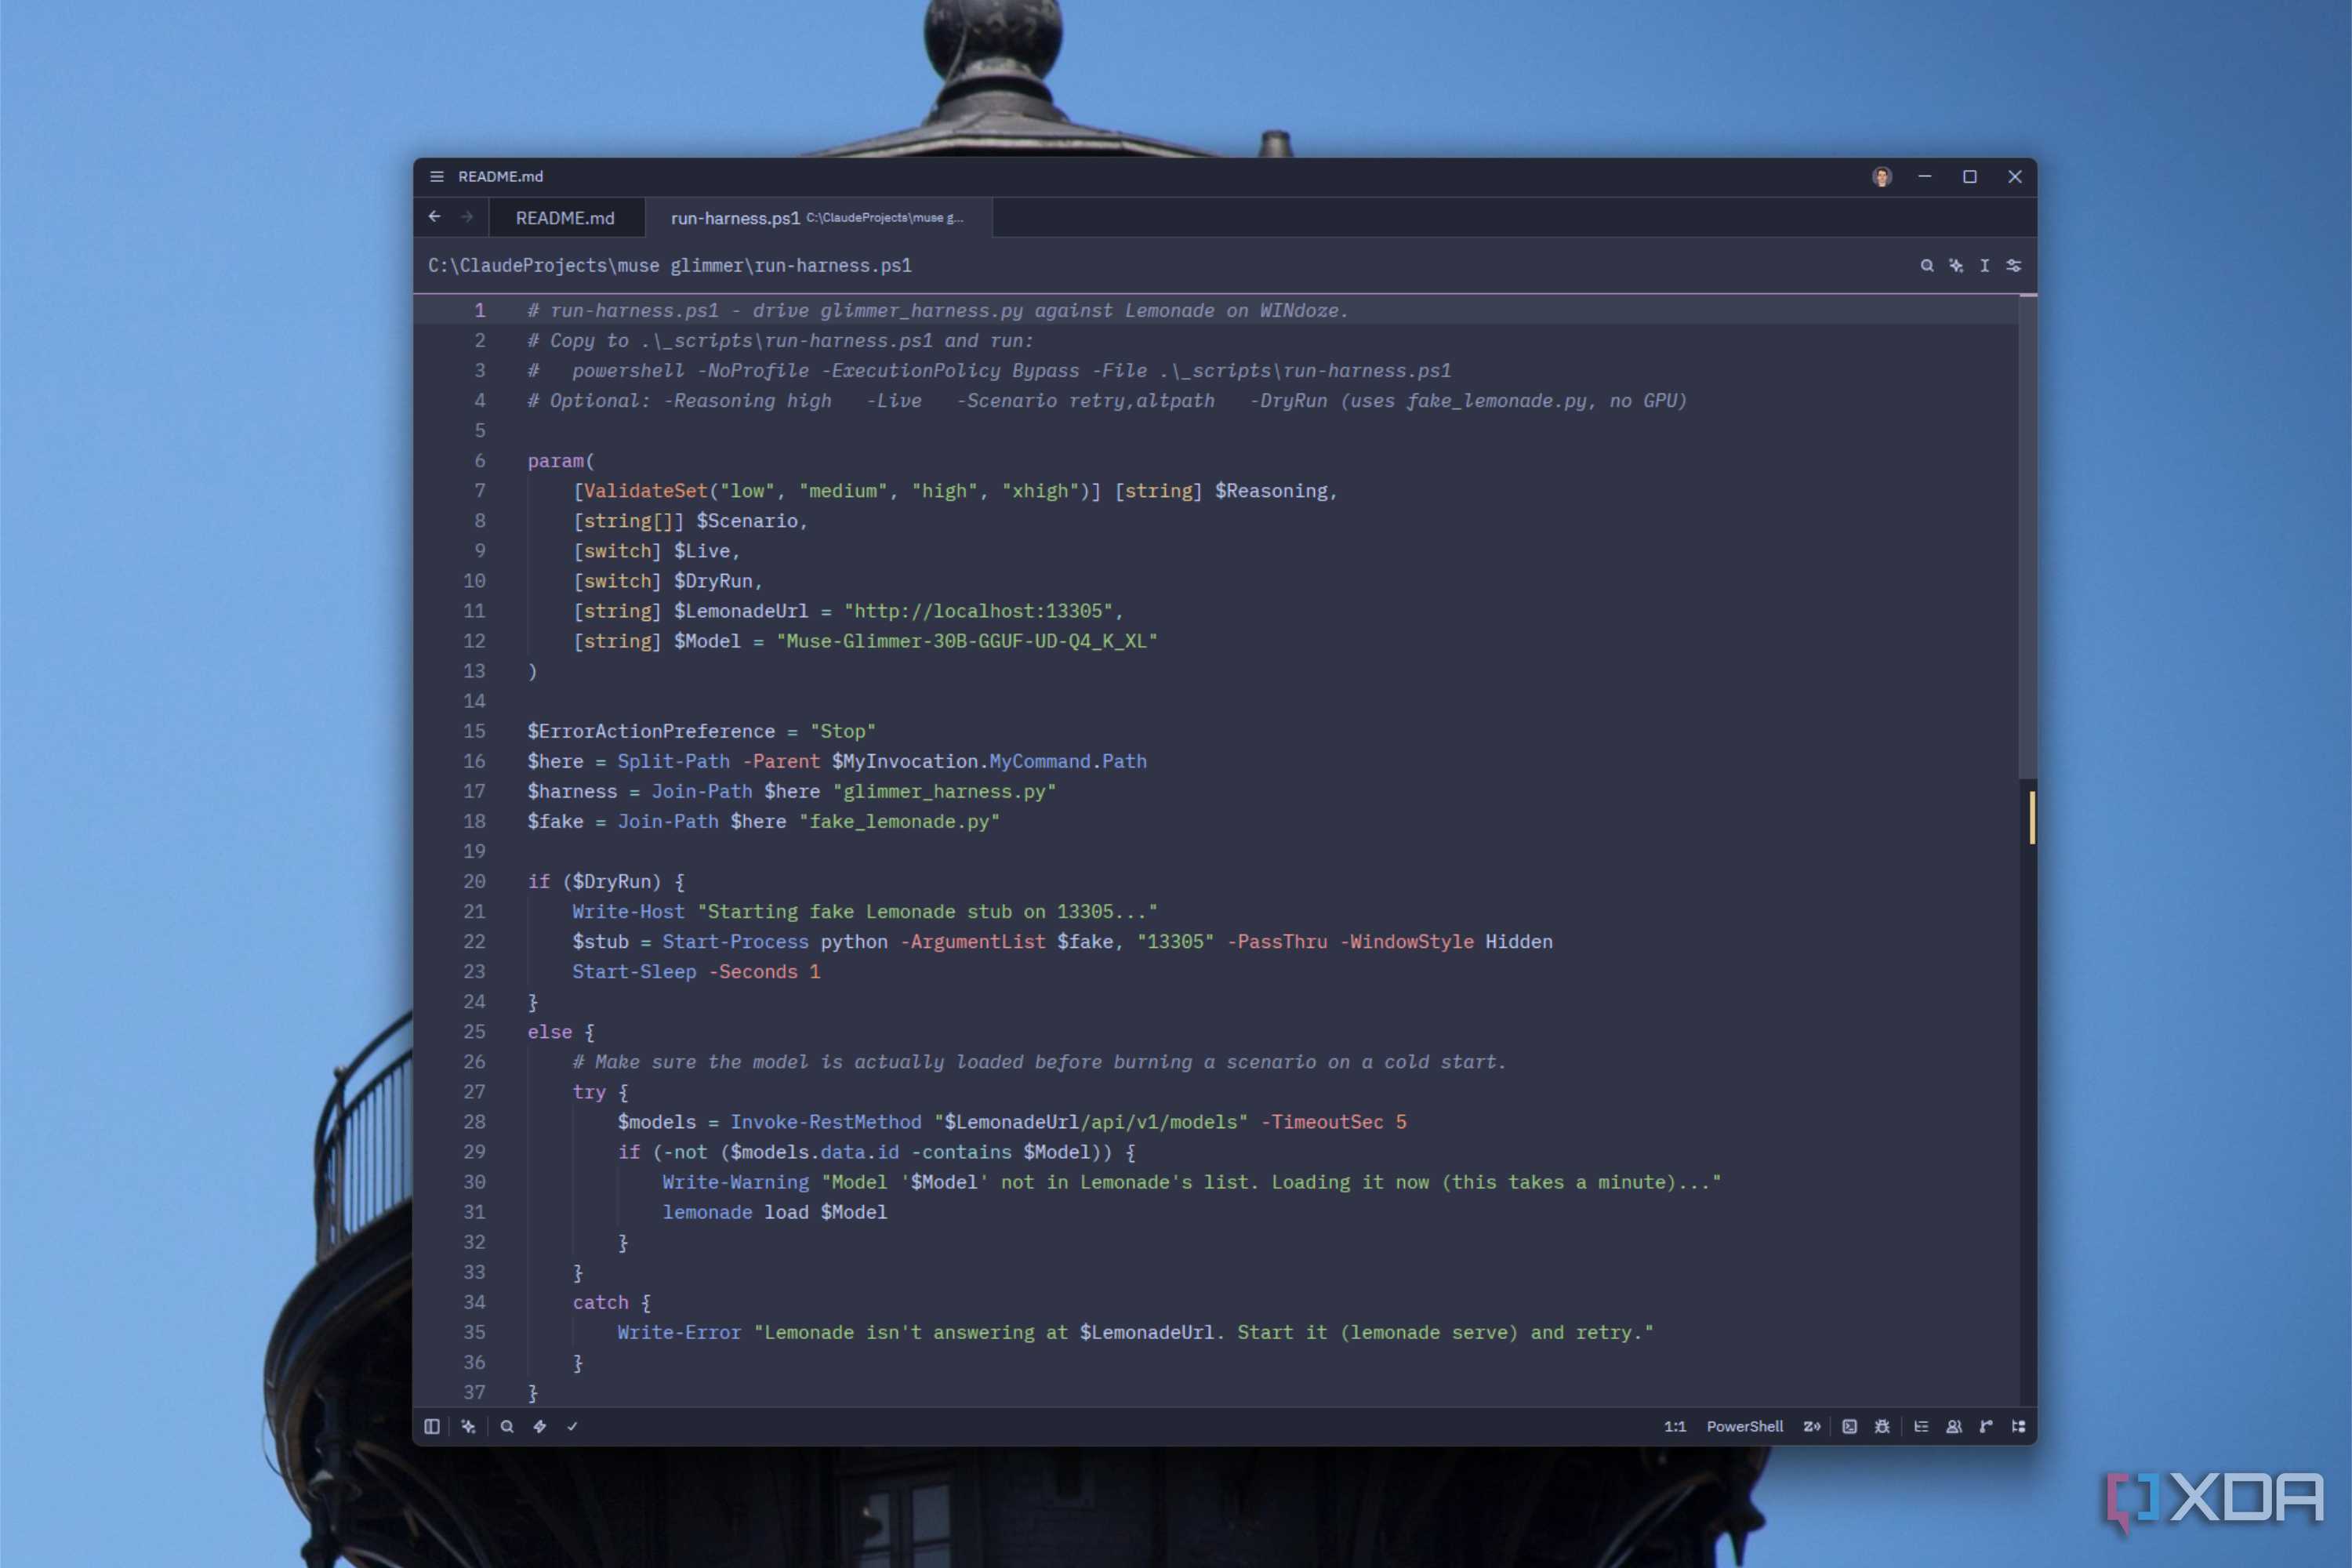Go back with the left navigation arrow
2352x1568 pixels.
click(435, 217)
